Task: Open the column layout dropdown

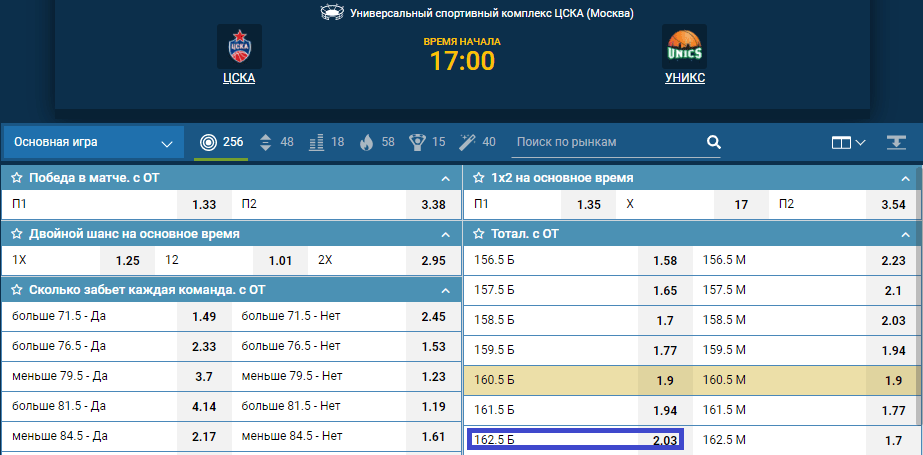Action: [x=848, y=142]
